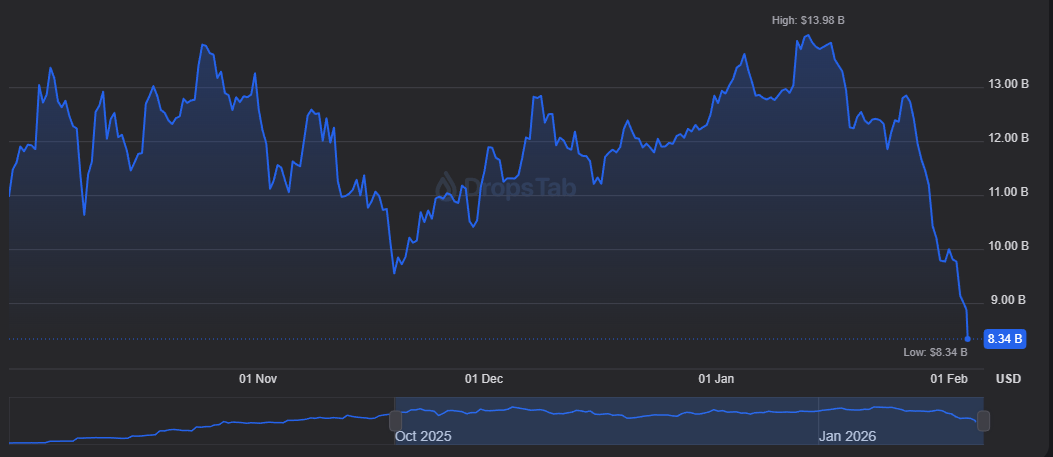
Task: Grab the left range navigator handle
Action: [394, 420]
